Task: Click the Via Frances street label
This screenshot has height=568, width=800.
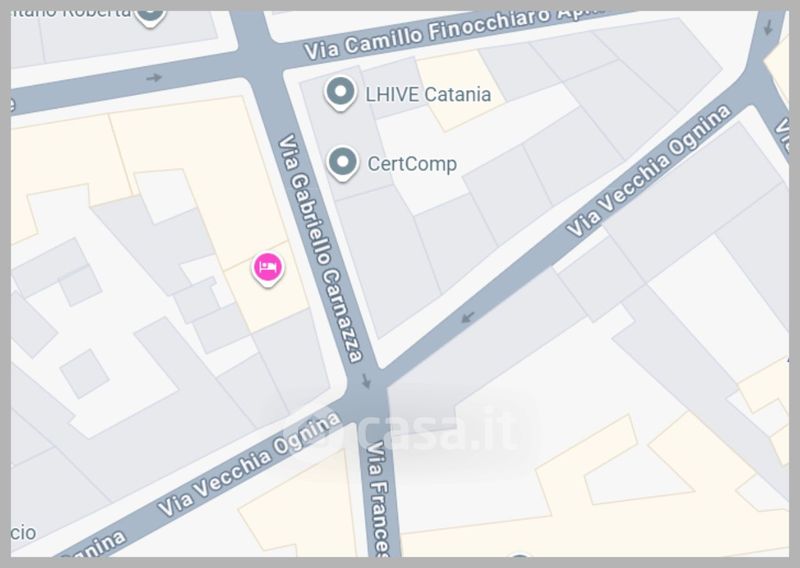Action: 379,499
